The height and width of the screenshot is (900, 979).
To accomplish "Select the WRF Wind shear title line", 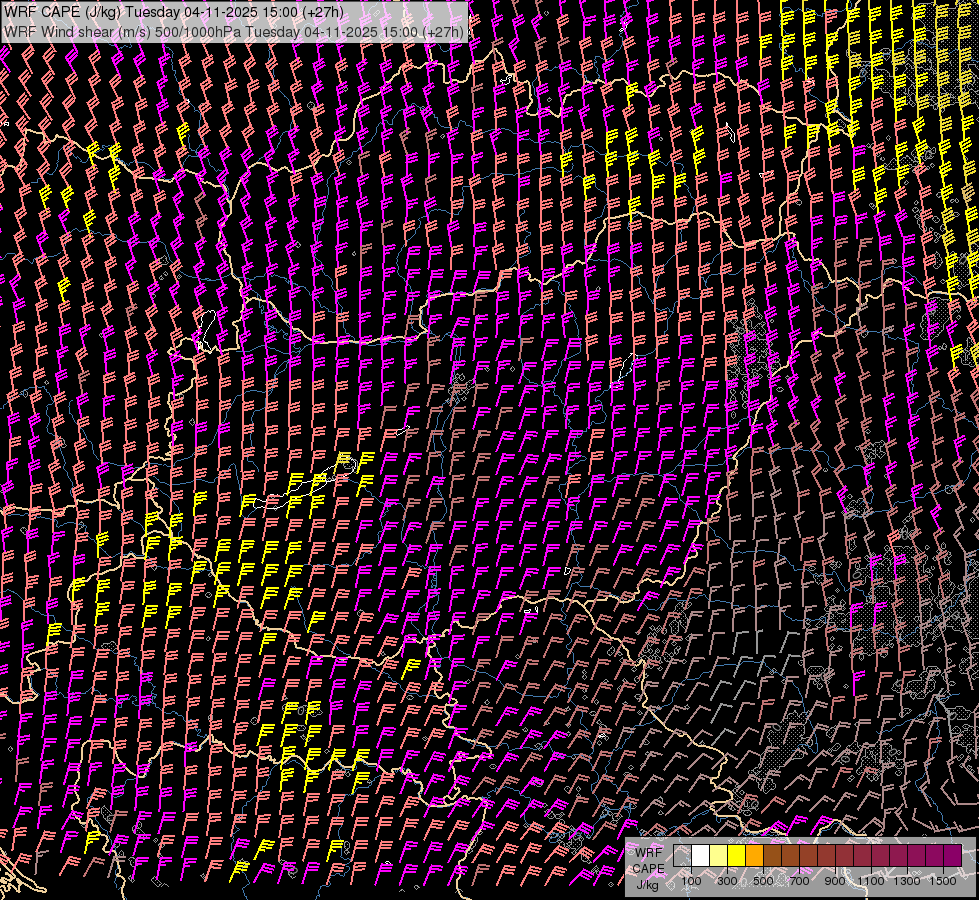I will pos(234,31).
